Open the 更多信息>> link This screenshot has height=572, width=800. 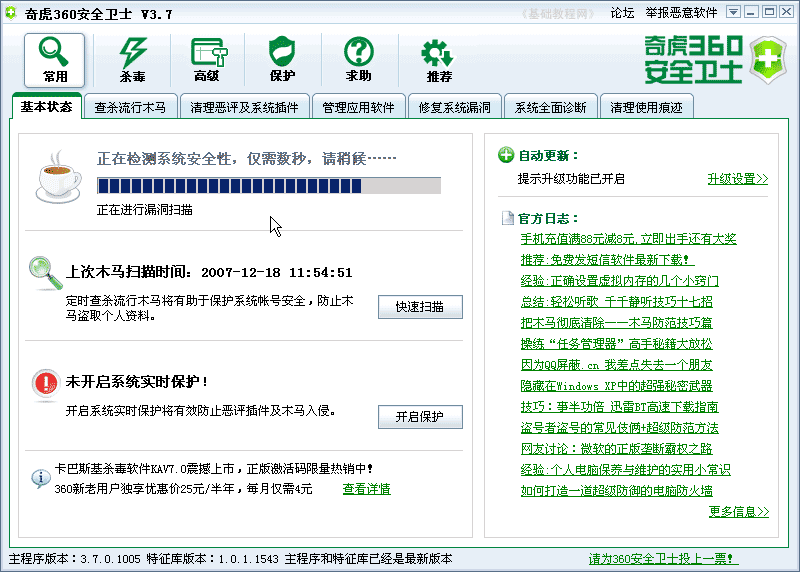739,511
